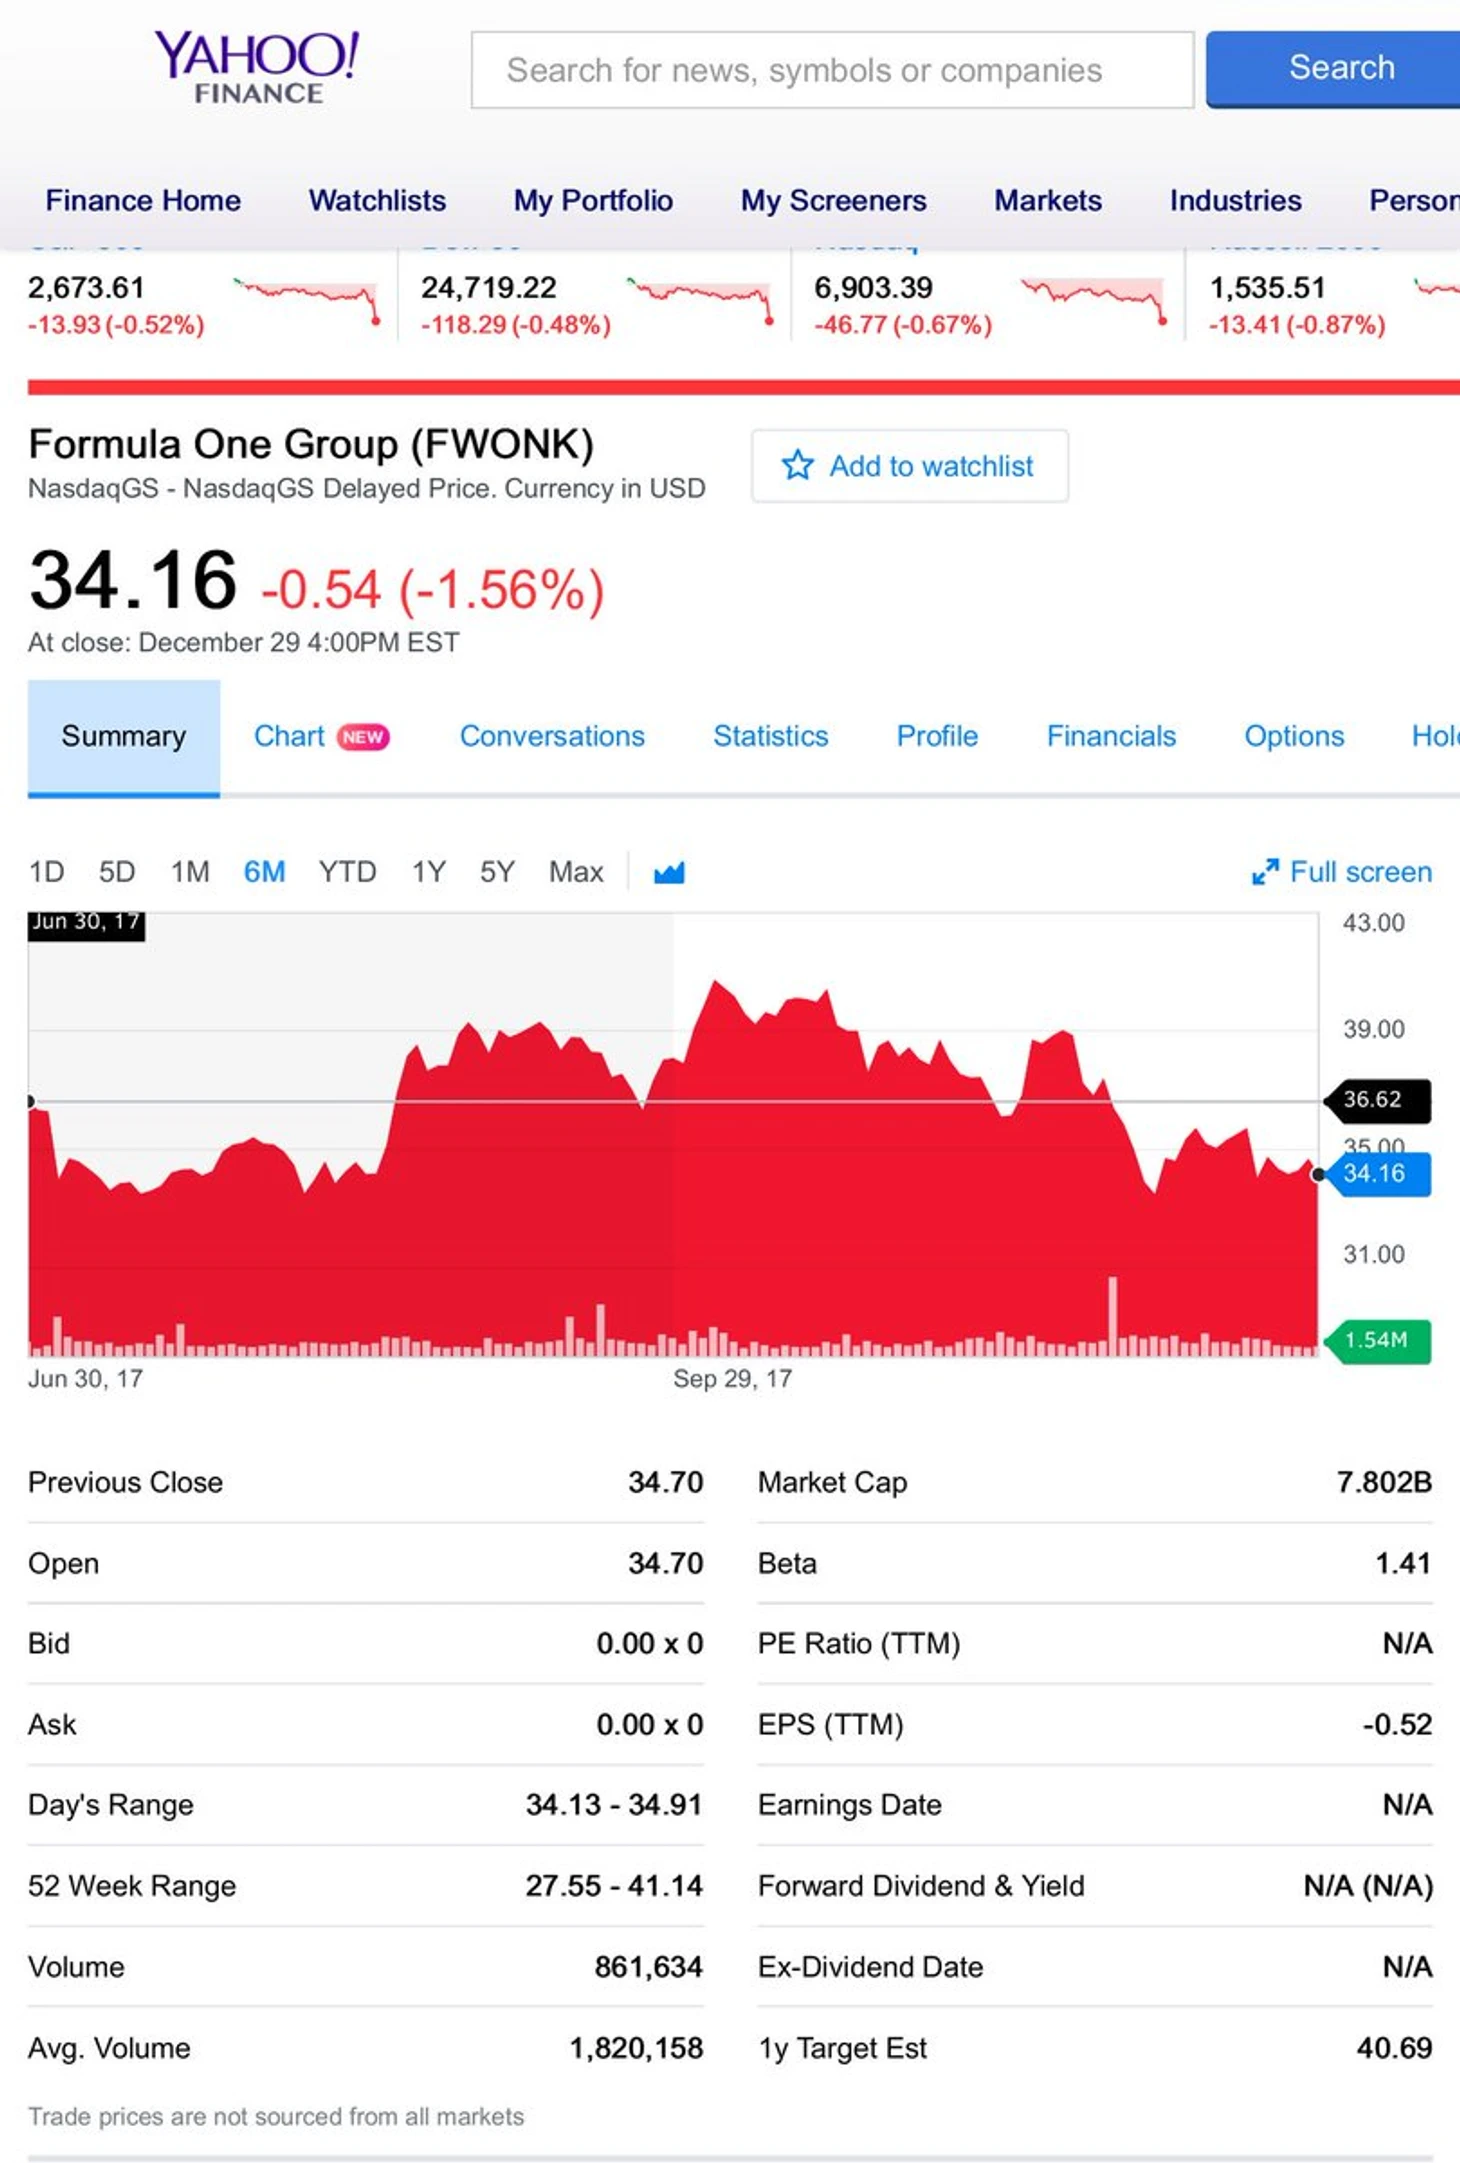The height and width of the screenshot is (2163, 1460).
Task: Select the Markets menu item
Action: point(1048,200)
